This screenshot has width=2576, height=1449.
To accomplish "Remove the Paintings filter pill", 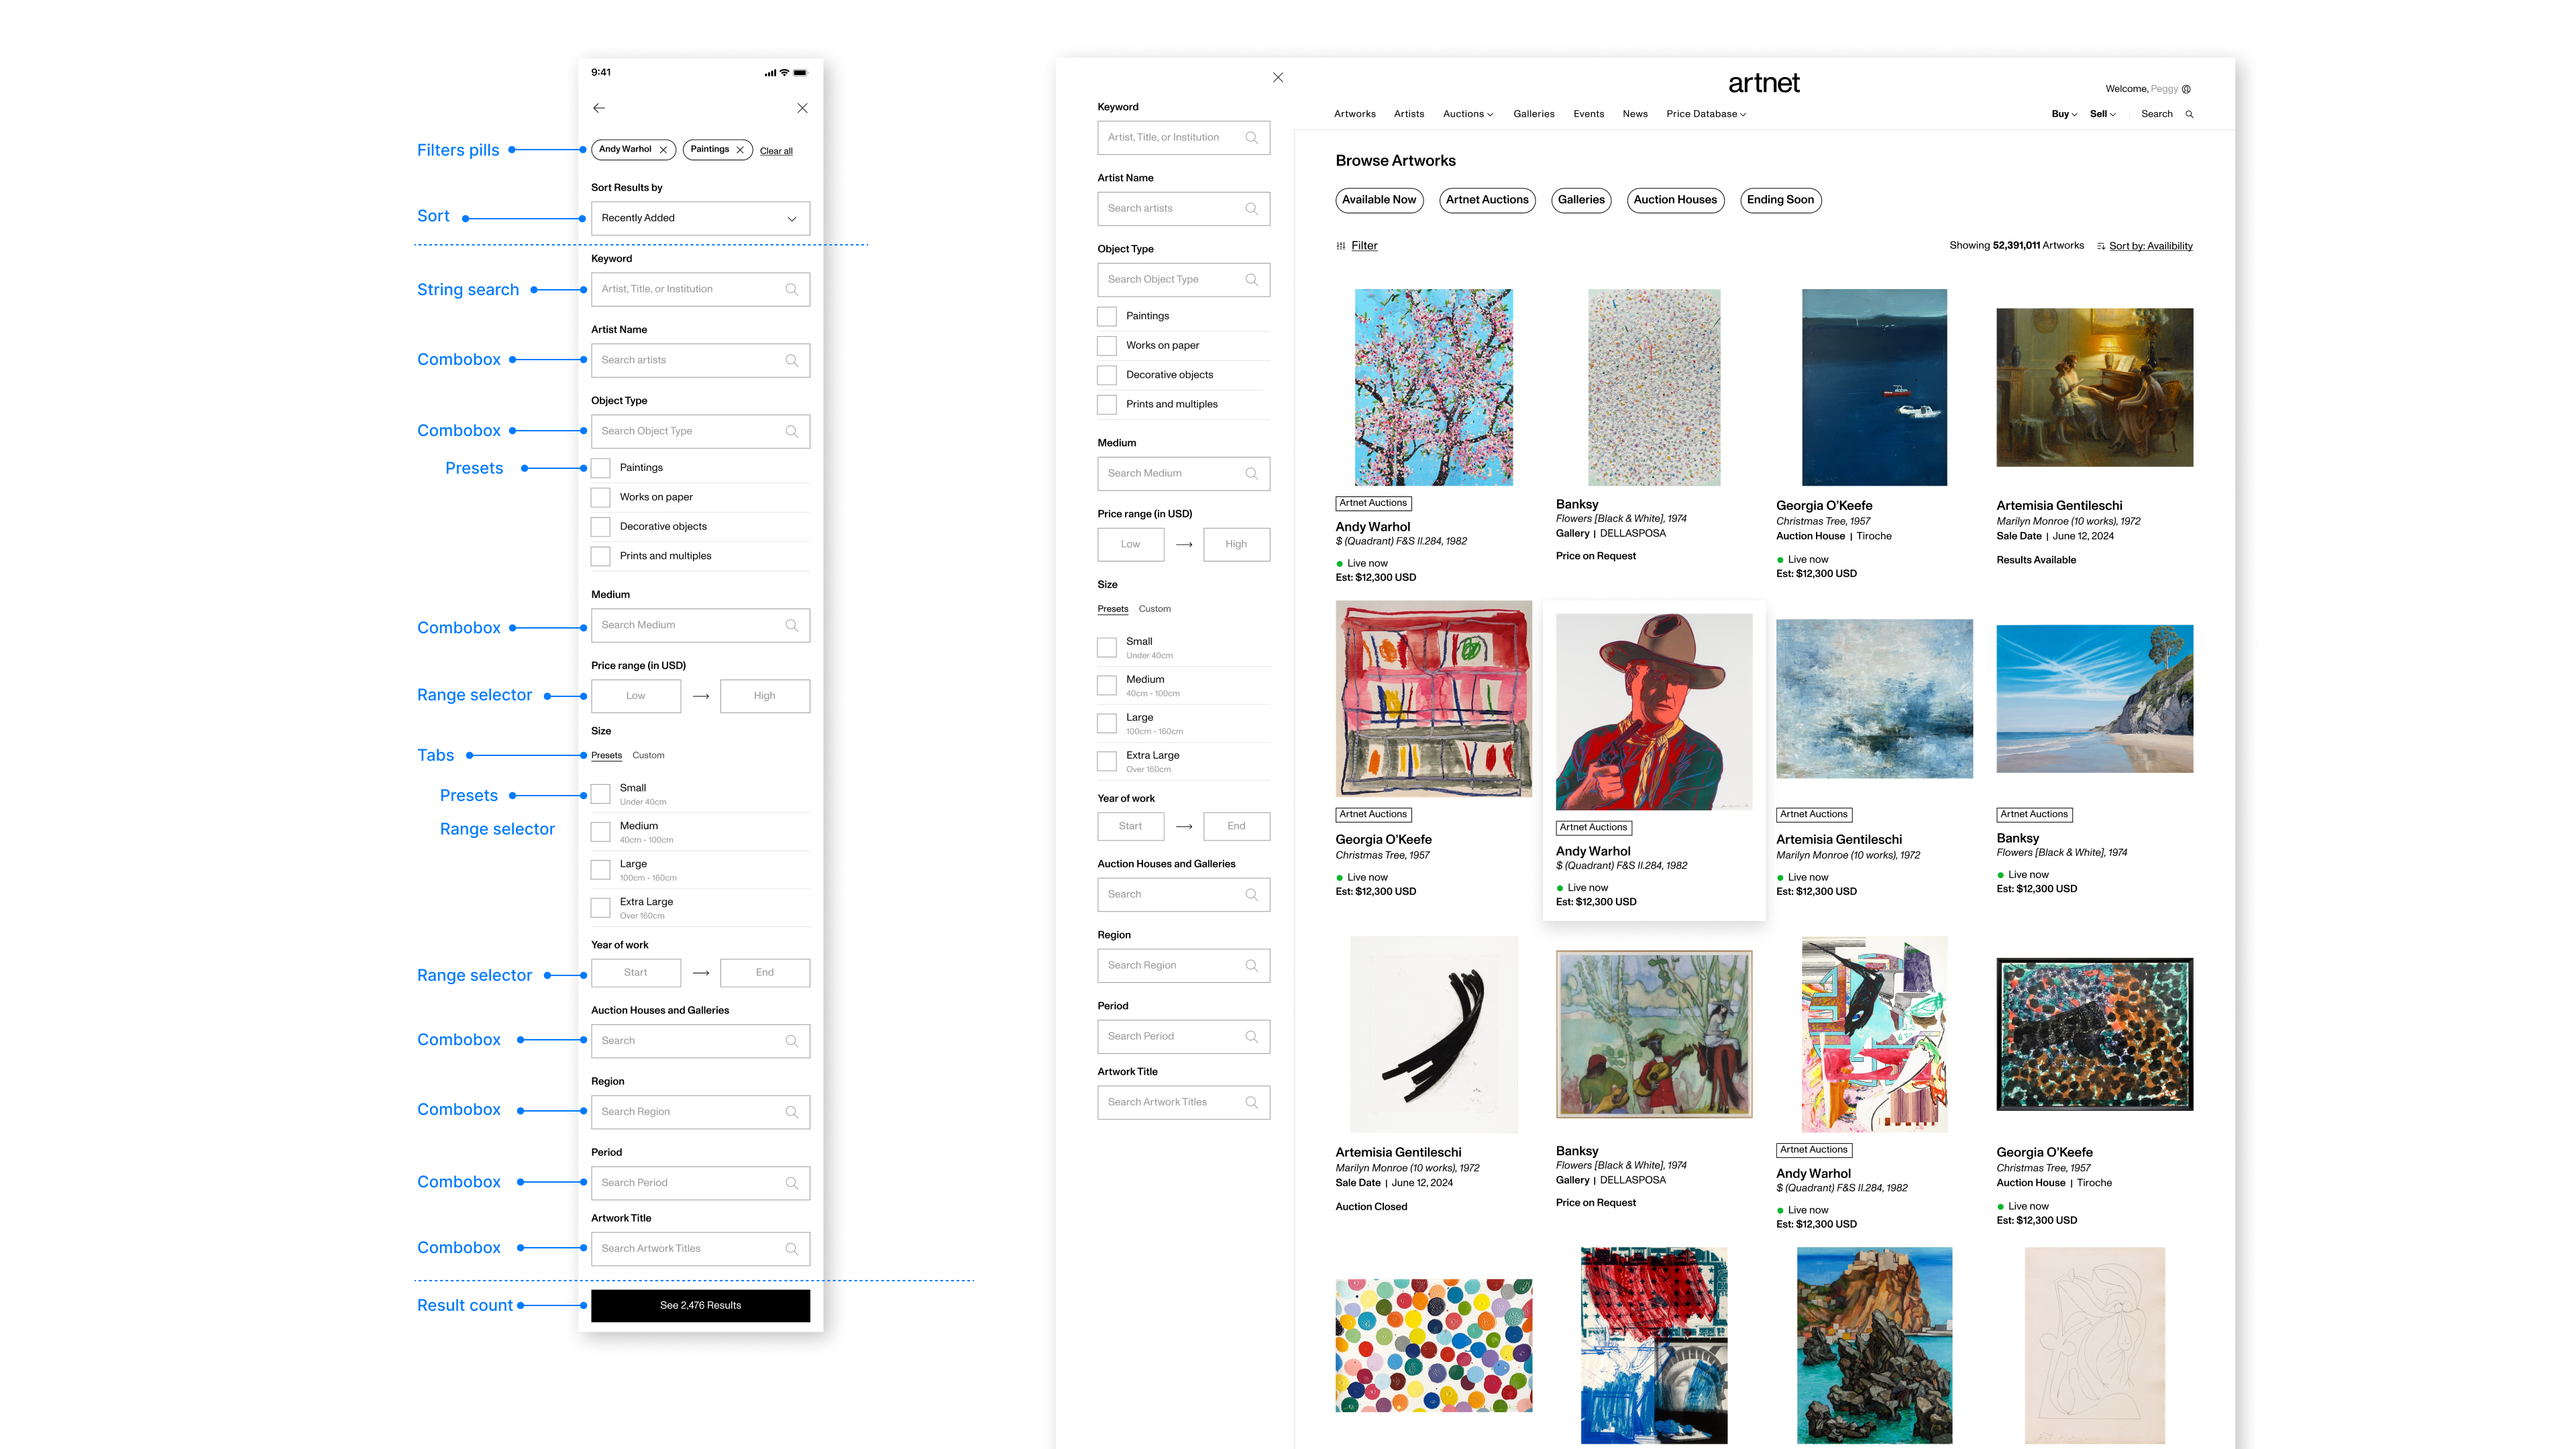I will (740, 150).
